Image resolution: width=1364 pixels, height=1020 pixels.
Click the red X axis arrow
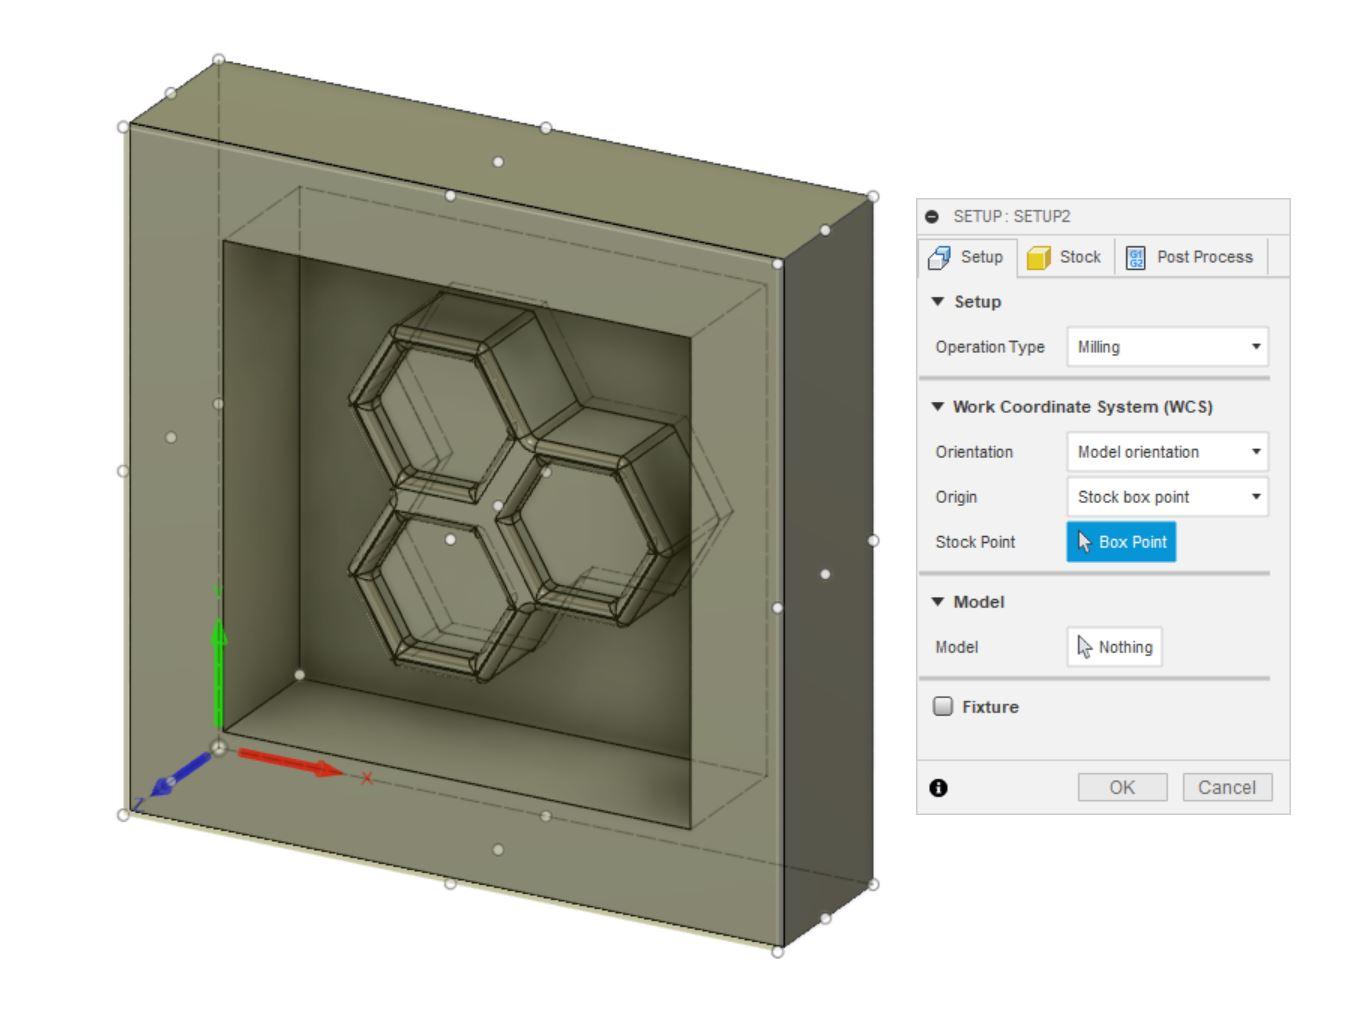point(291,763)
